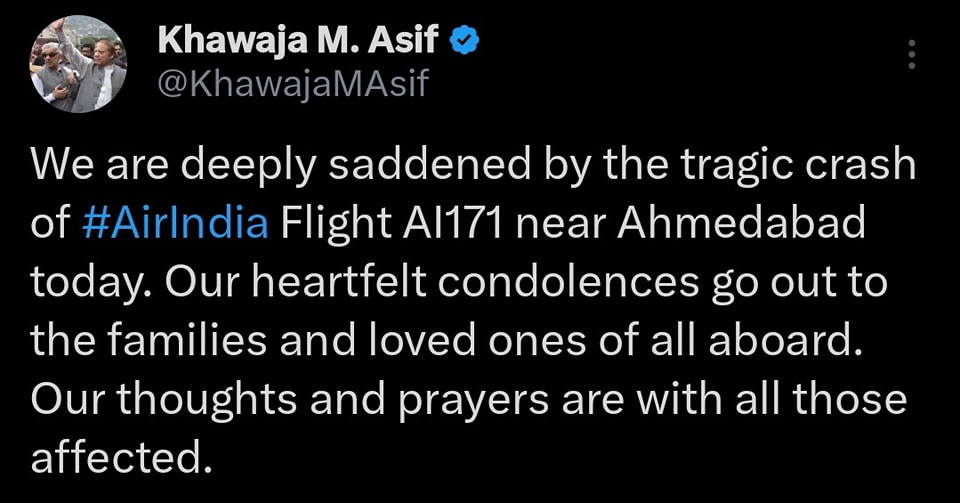This screenshot has width=960, height=503.
Task: Visit the @KhawajaMAsif handle profile
Action: click(293, 83)
